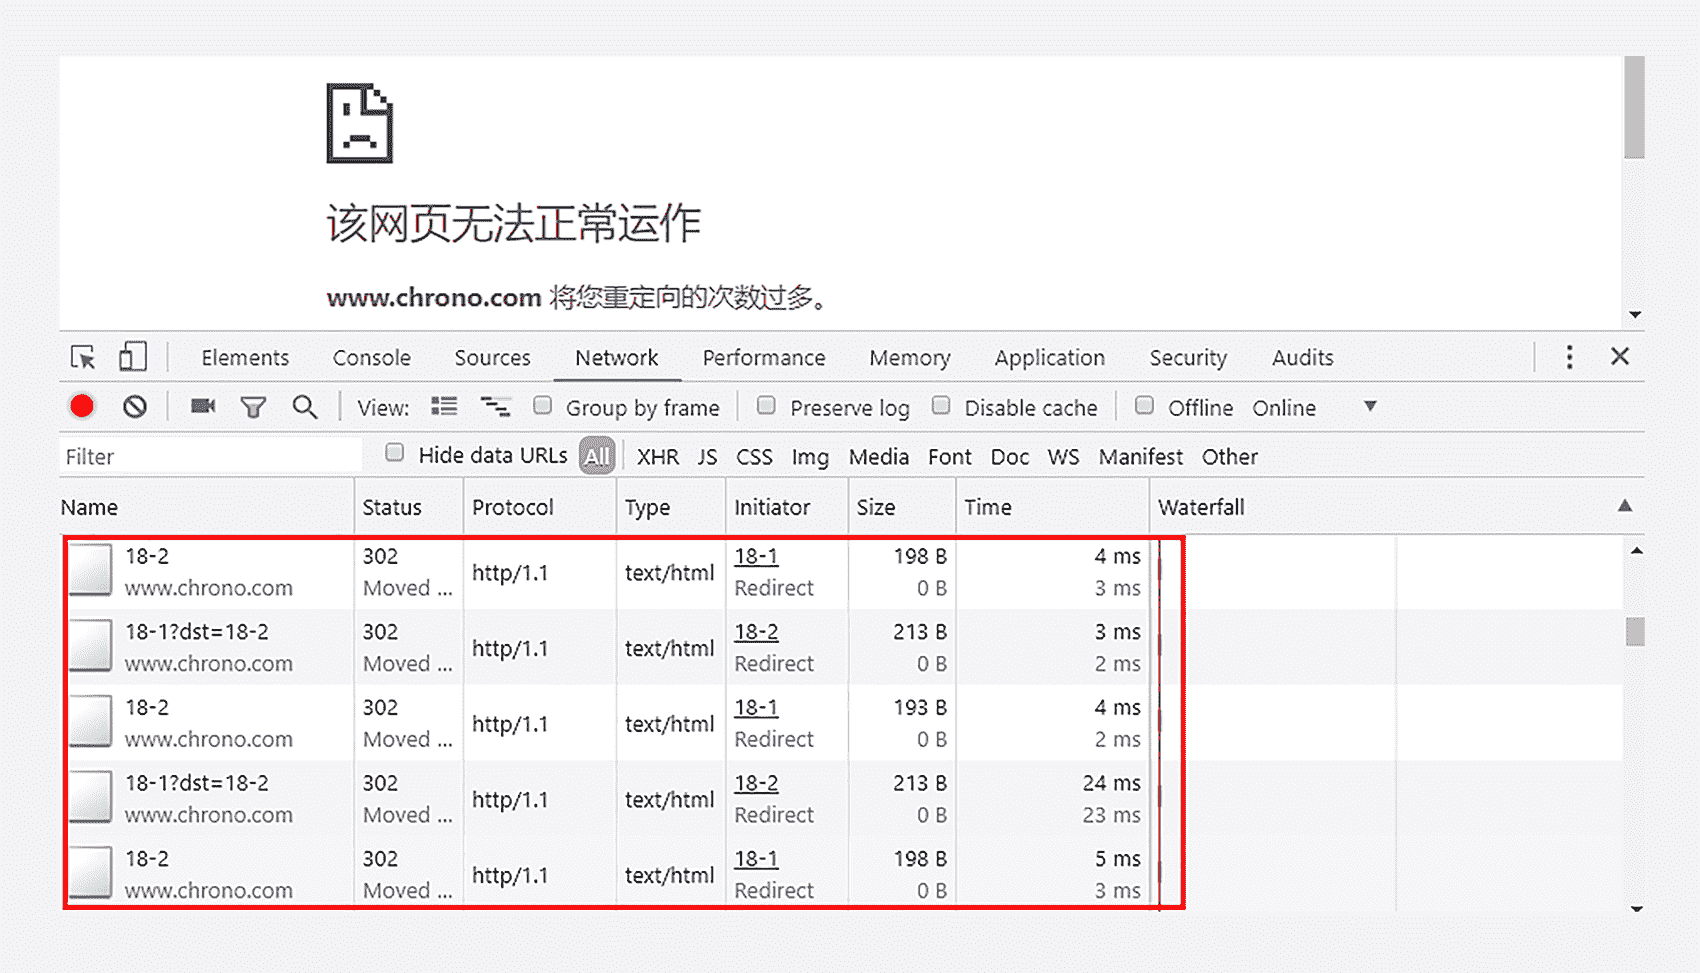Enable the Group by frame checkbox
Screen dimensions: 1700x973
pos(542,405)
